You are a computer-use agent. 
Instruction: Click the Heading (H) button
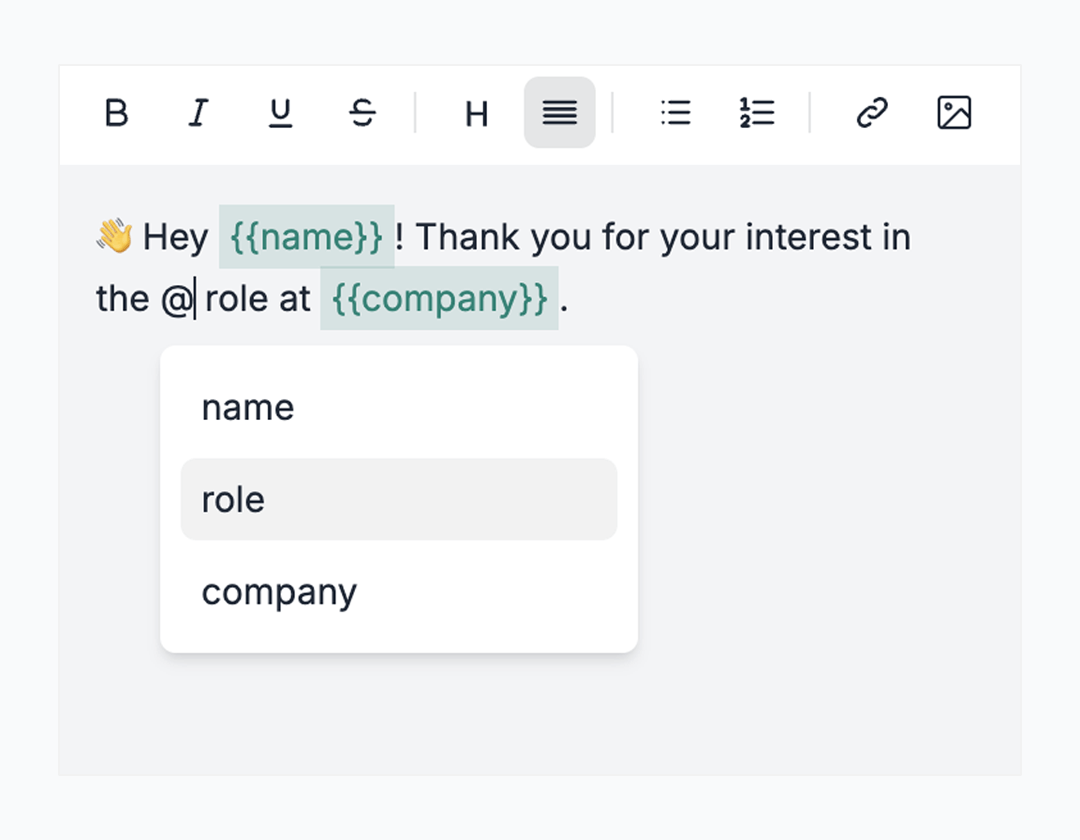(x=477, y=113)
